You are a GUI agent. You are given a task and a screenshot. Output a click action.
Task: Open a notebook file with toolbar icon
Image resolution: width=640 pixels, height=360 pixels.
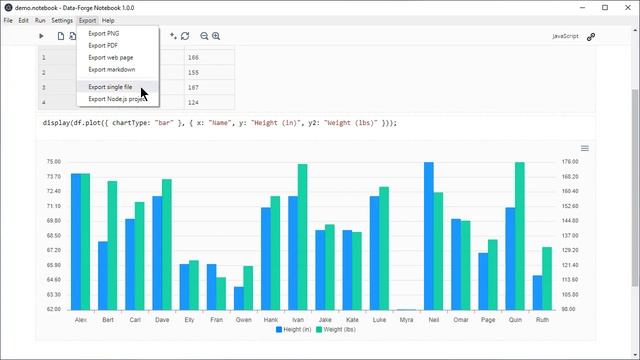72,36
